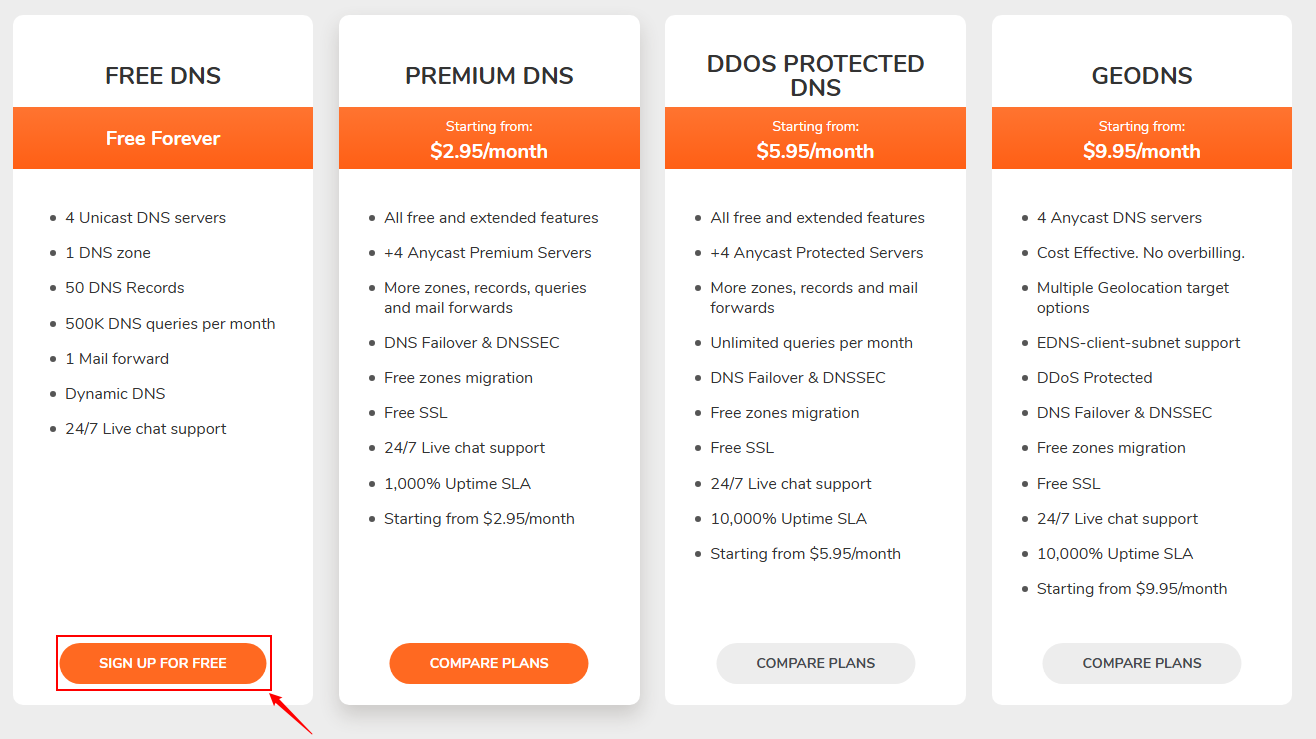The image size is (1316, 739).
Task: Select the $5.95/month price banner
Action: tap(815, 140)
